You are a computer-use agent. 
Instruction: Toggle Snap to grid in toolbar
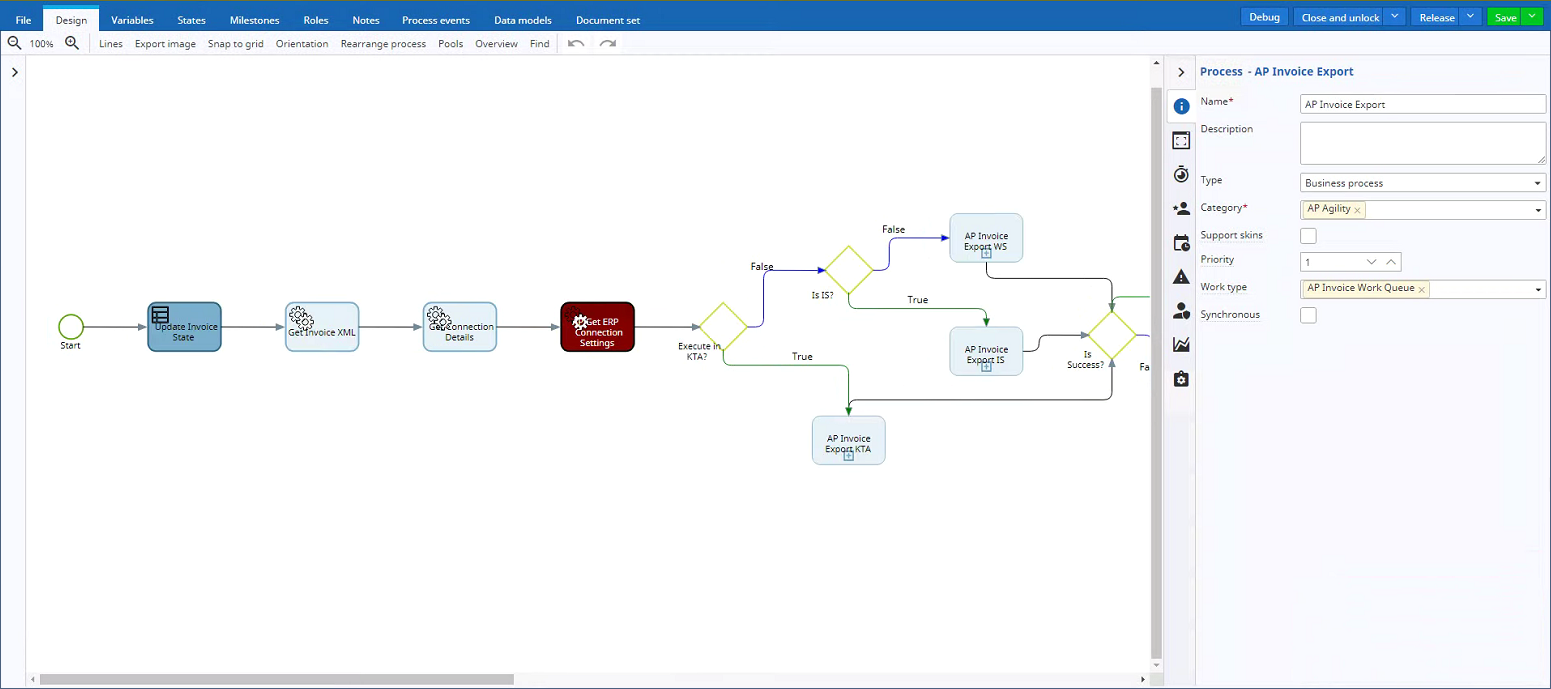coord(235,44)
